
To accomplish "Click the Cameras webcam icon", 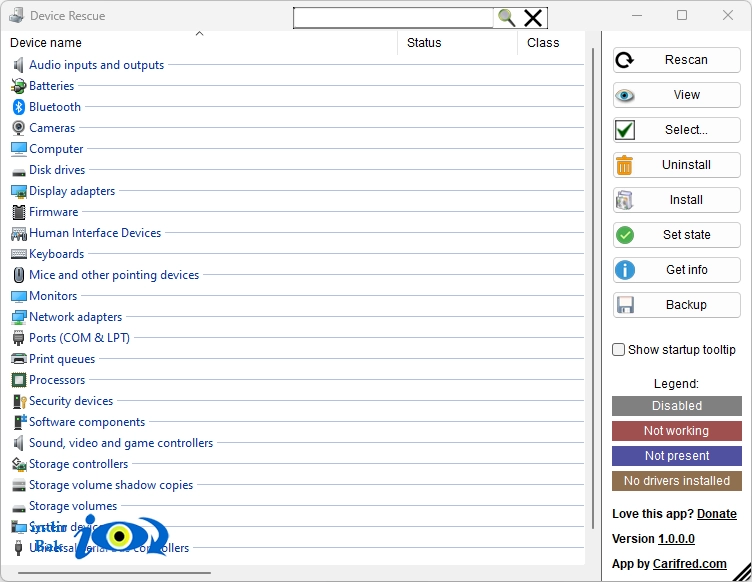I will [x=18, y=128].
